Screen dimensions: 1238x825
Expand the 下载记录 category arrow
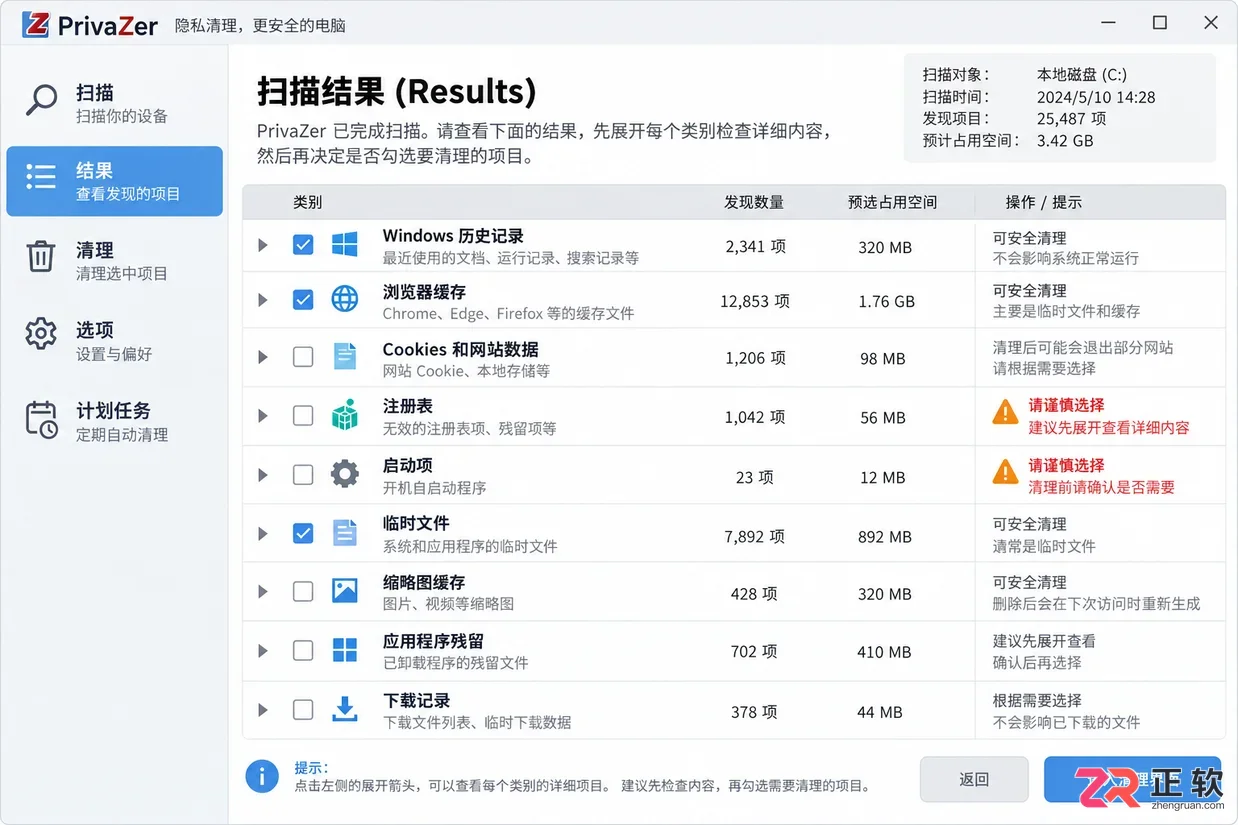(x=263, y=710)
